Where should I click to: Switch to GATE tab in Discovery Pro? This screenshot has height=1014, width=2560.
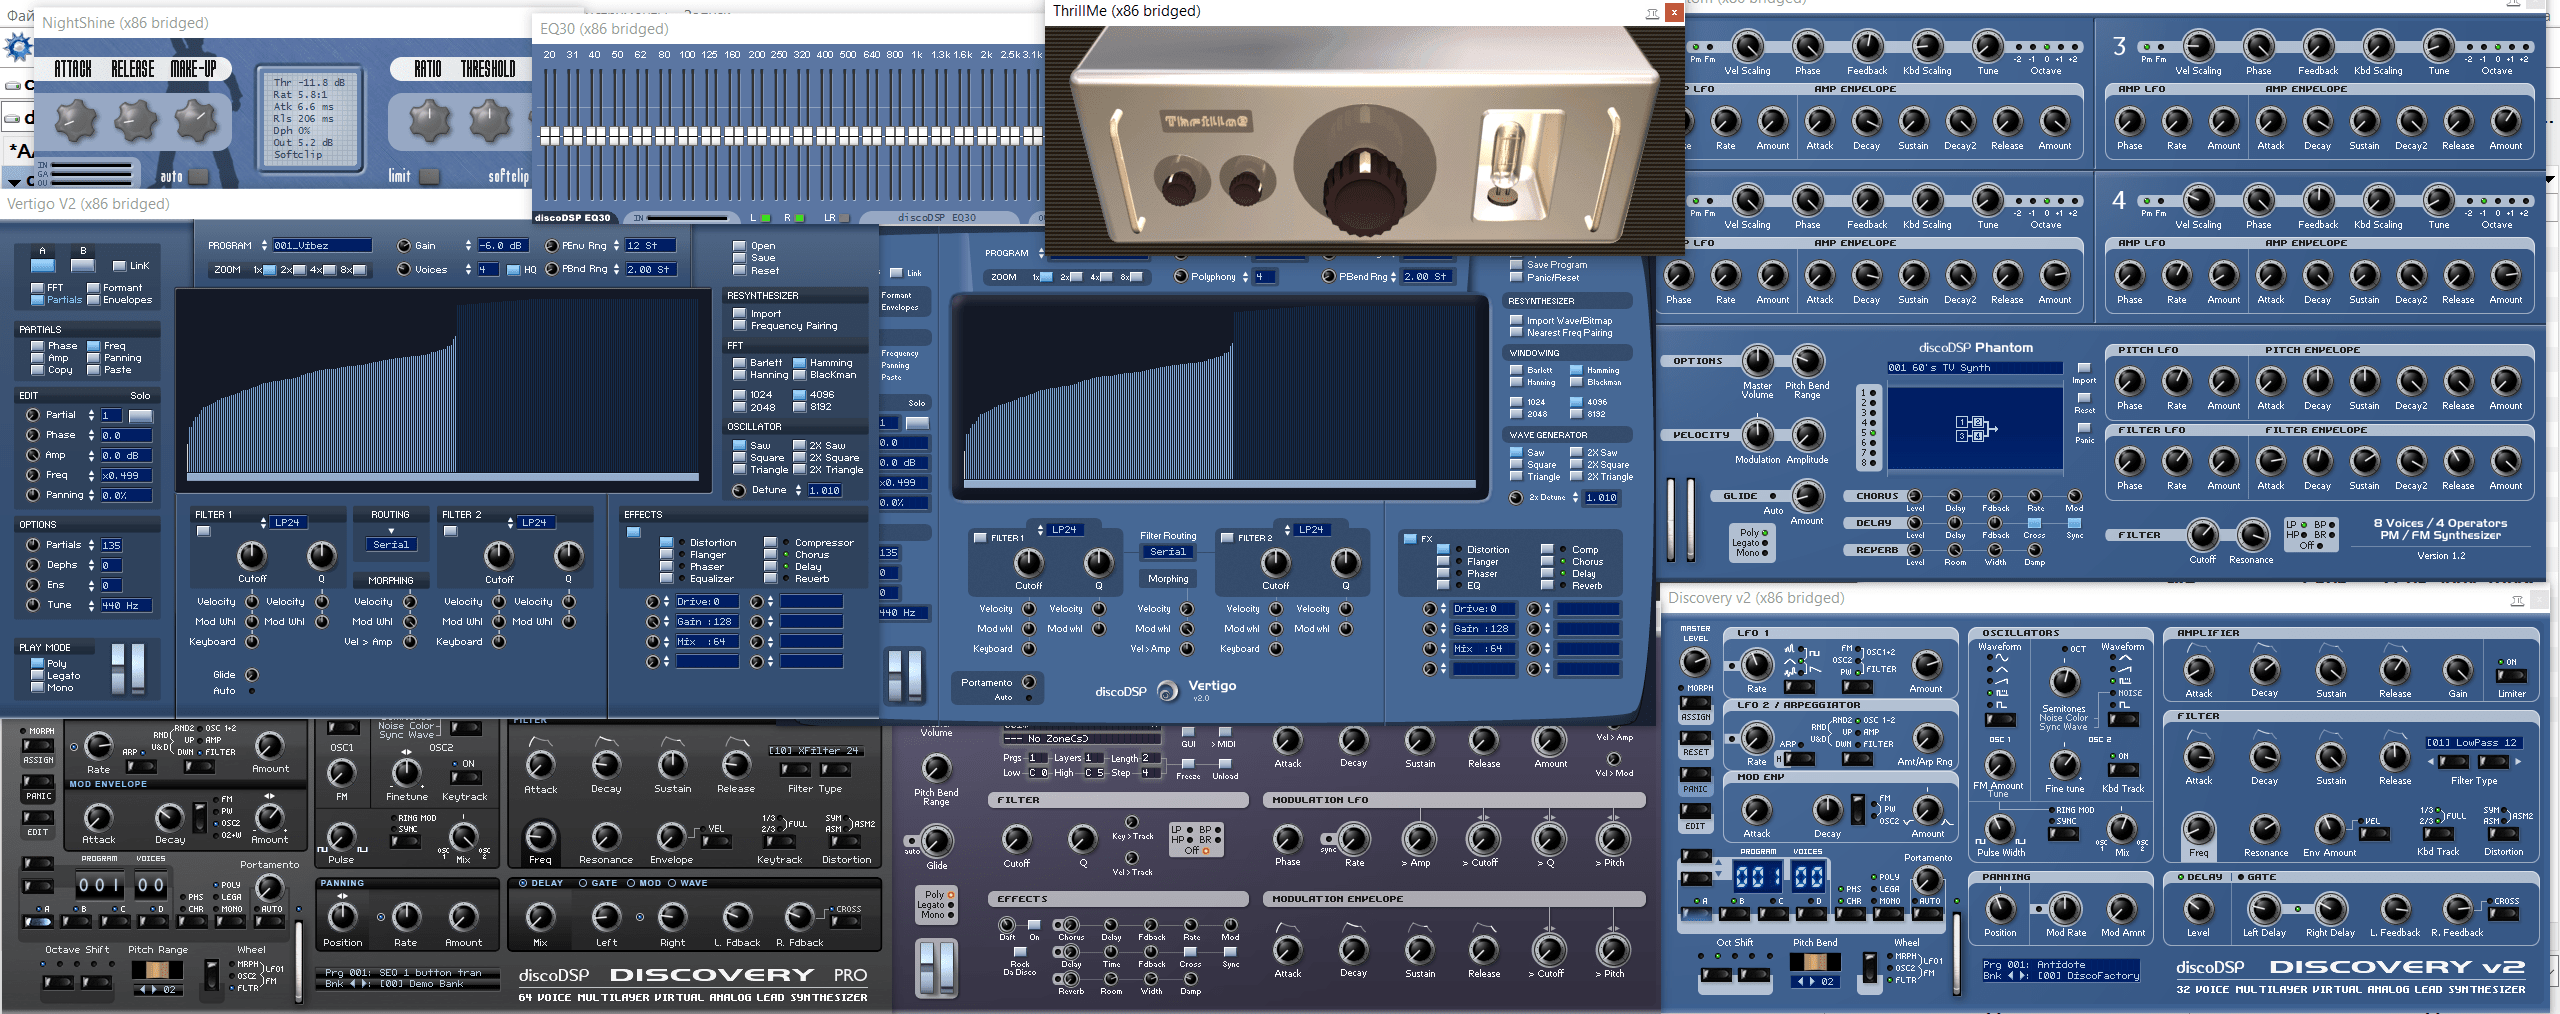point(598,884)
